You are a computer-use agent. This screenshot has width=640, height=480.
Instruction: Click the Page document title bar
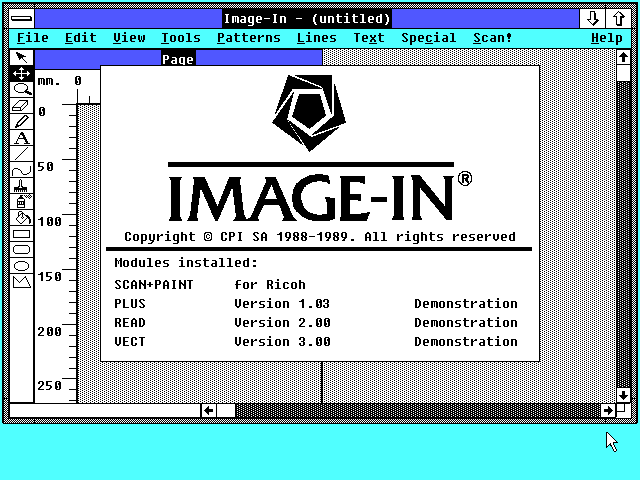(x=178, y=58)
